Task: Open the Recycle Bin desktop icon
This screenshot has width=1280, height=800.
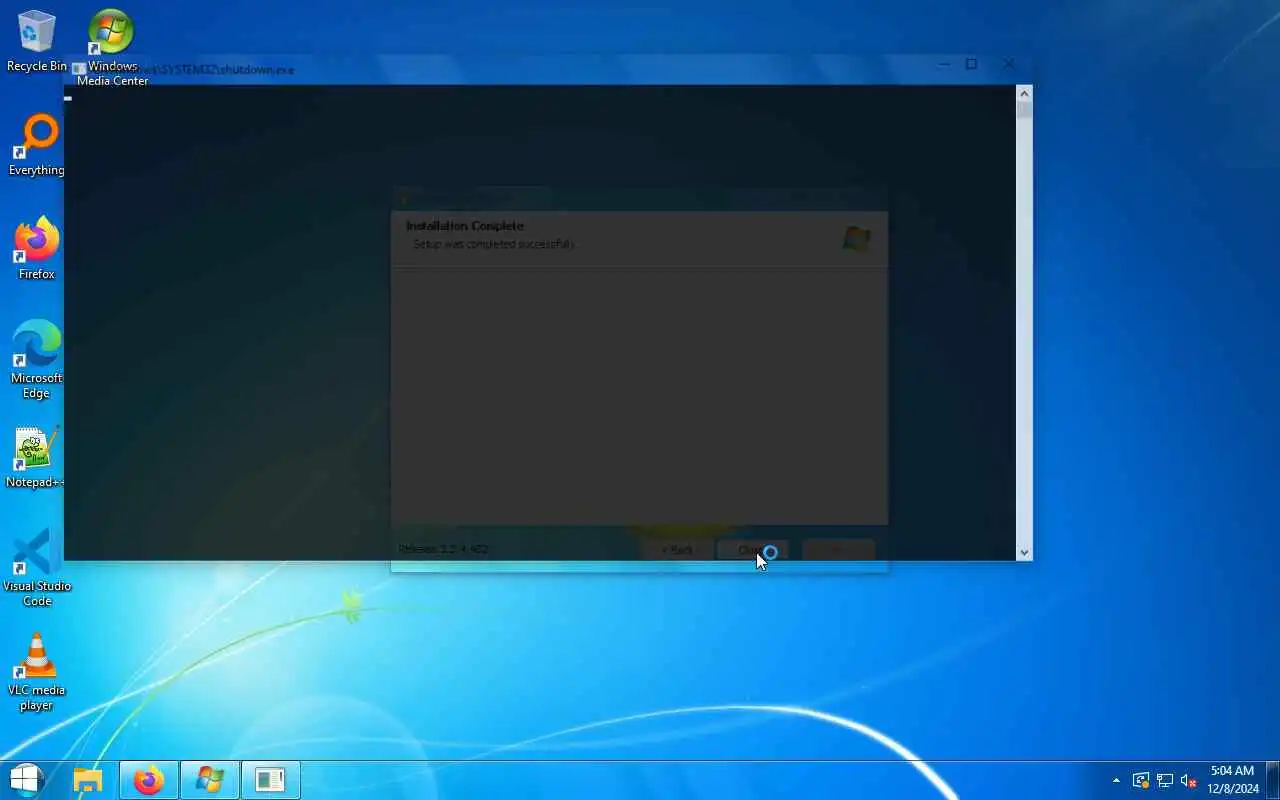Action: tap(36, 41)
